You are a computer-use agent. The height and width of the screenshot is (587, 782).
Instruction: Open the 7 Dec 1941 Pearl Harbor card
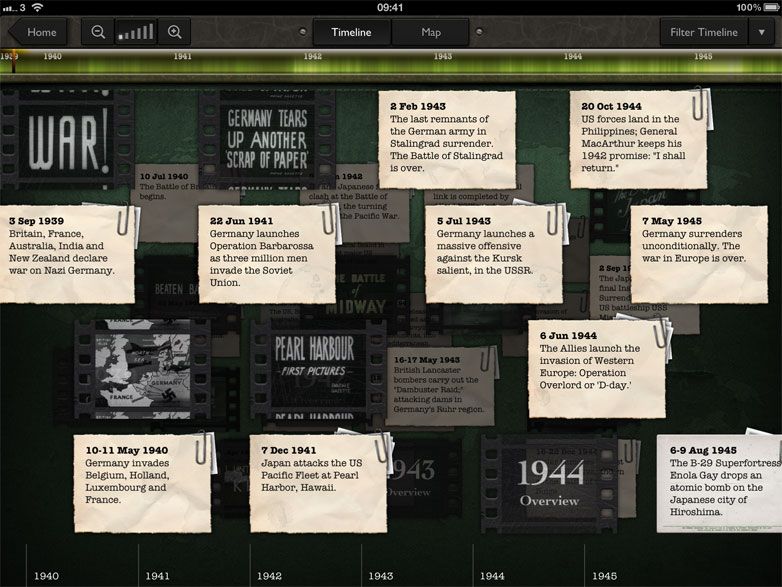[318, 484]
